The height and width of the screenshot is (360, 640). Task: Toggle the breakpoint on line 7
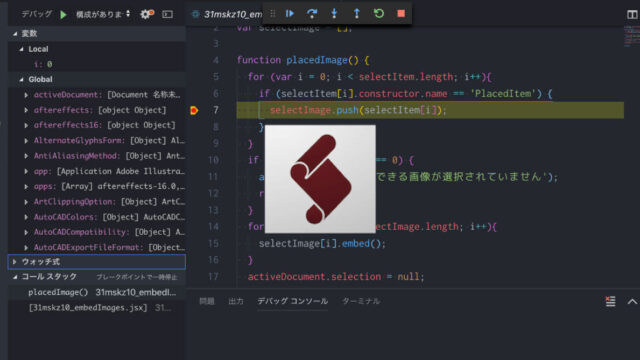click(x=194, y=110)
